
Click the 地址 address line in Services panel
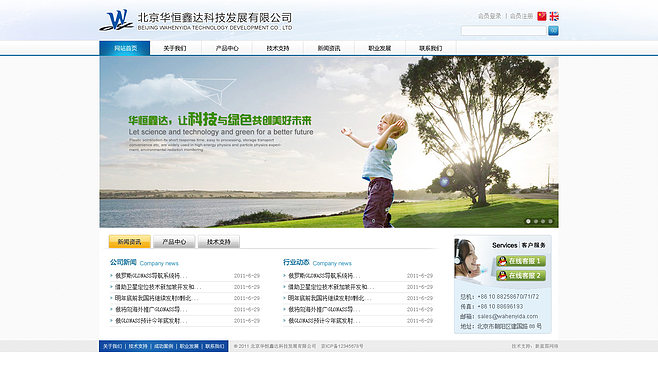click(501, 326)
